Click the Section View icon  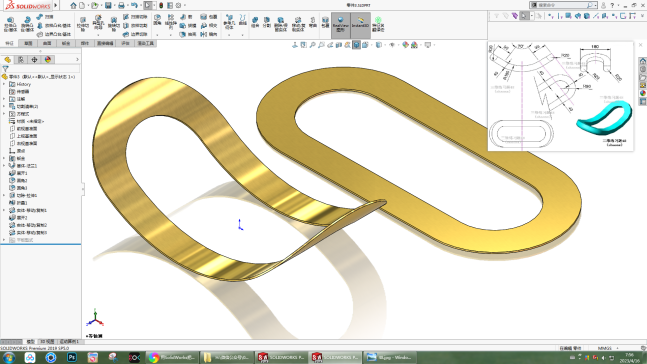(x=339, y=45)
